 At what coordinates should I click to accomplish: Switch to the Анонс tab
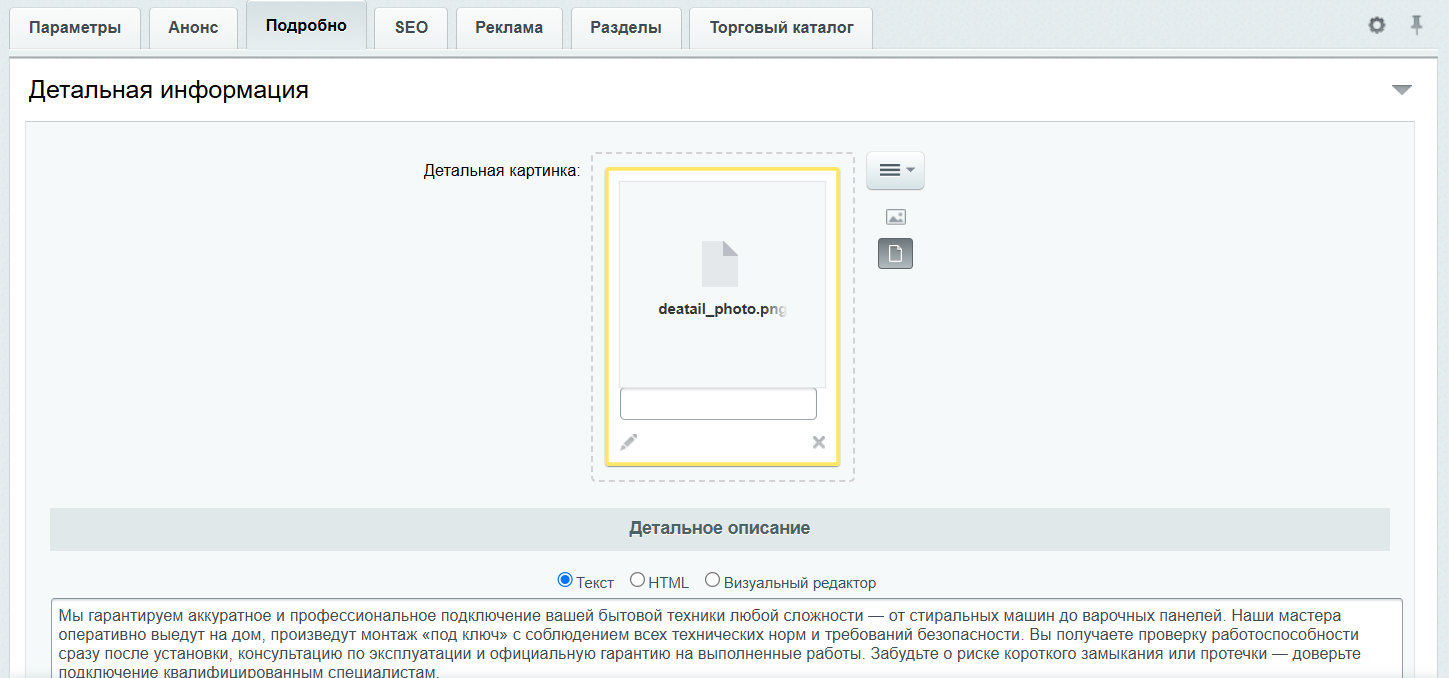193,28
